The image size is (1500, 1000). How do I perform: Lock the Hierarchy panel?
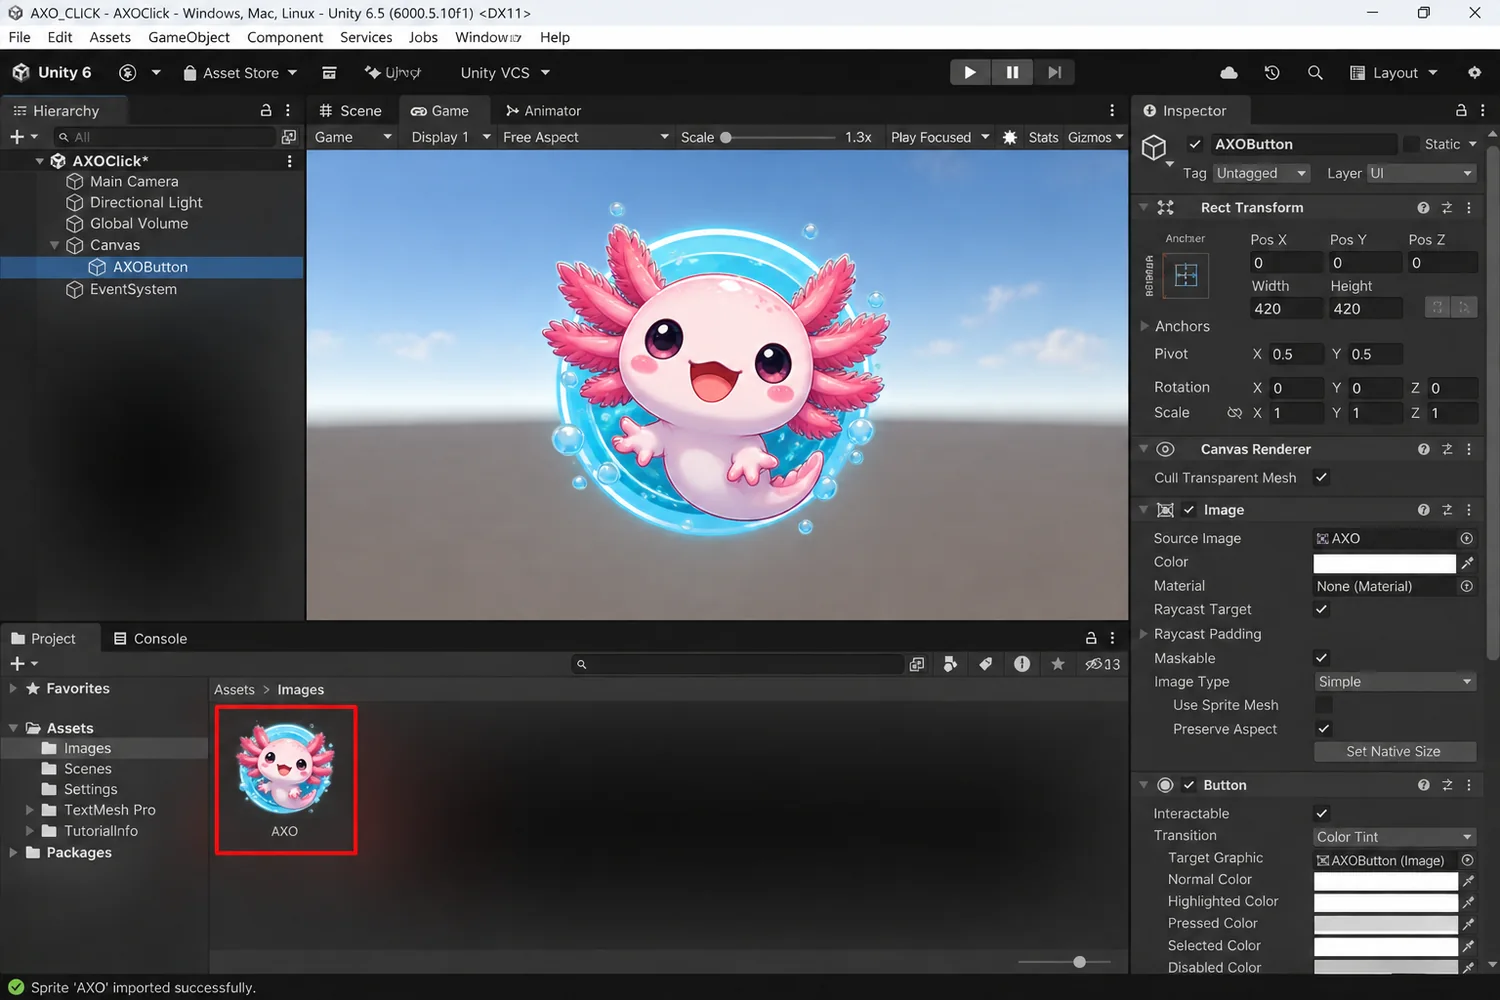pos(266,110)
